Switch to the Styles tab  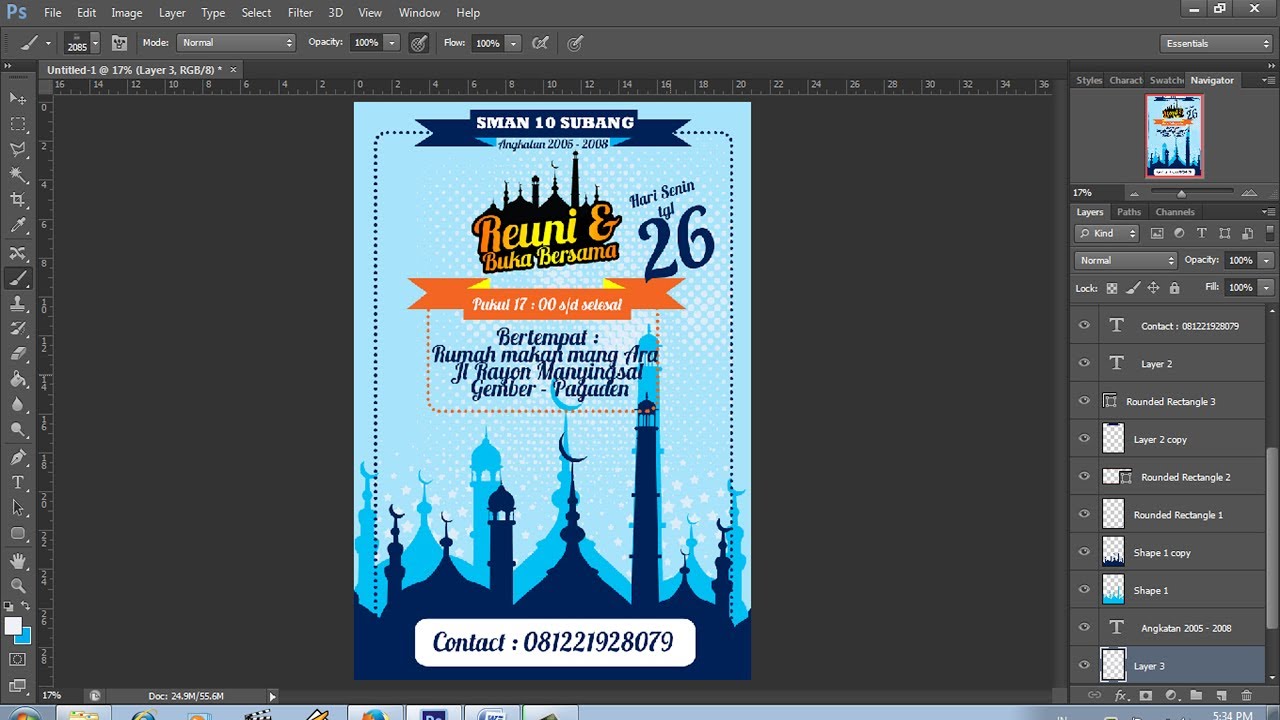click(1089, 80)
